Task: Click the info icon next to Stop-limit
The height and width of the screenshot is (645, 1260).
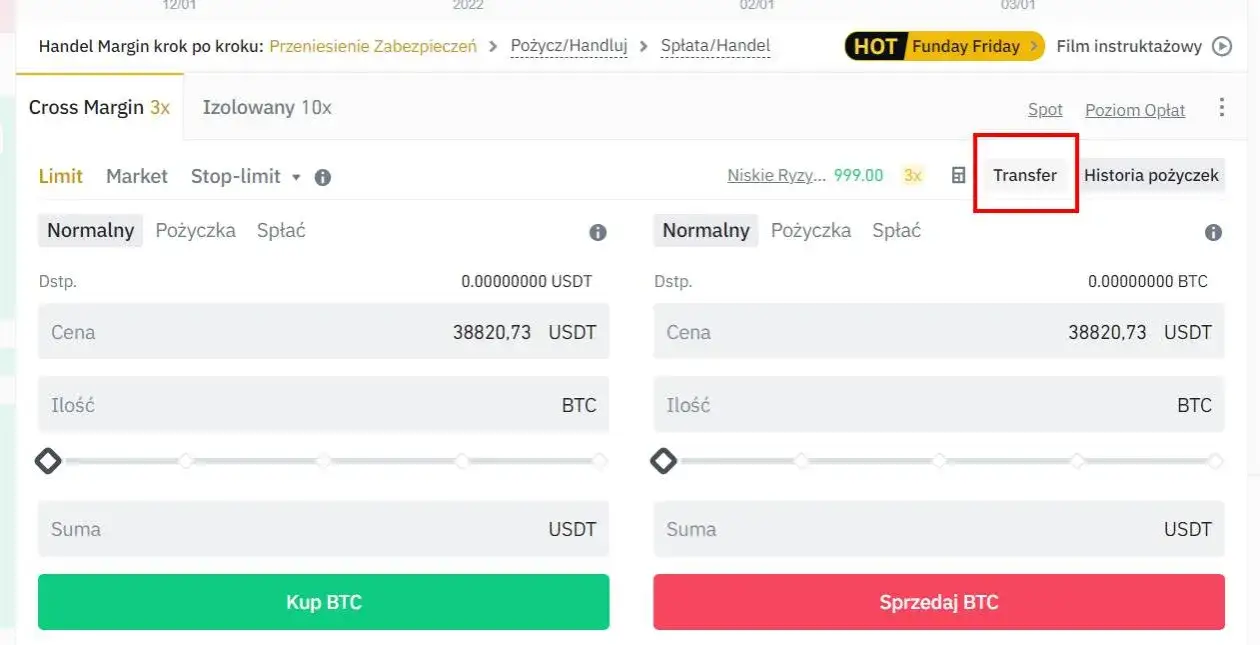Action: coord(322,176)
